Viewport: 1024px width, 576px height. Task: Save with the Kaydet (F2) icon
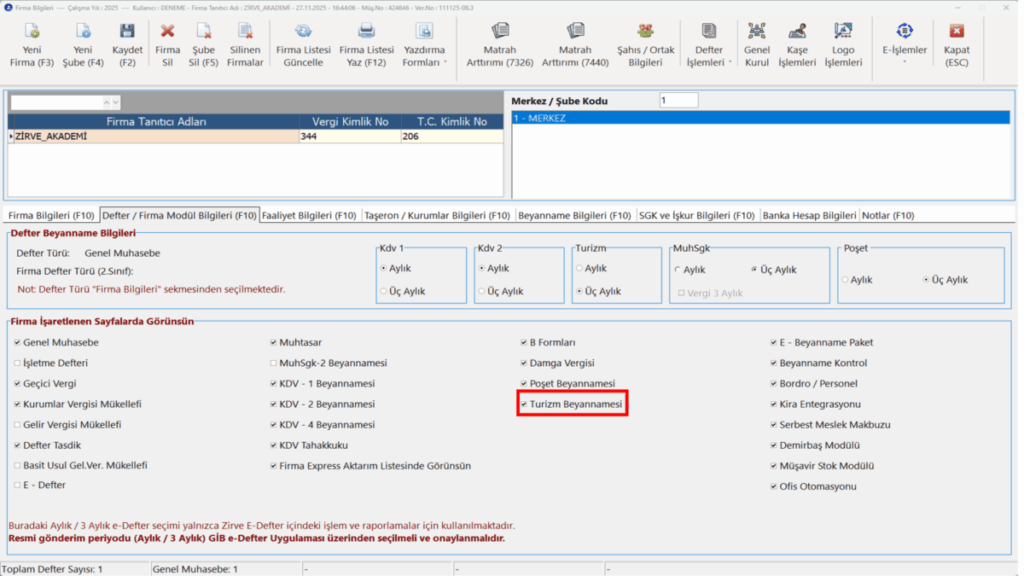(127, 31)
